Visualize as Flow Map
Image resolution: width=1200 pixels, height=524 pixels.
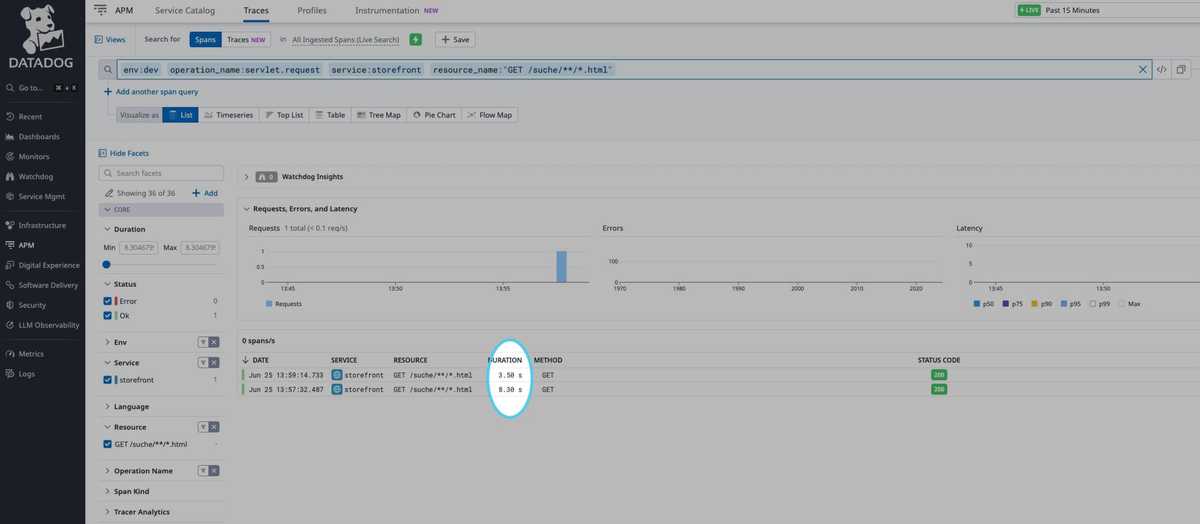tap(490, 115)
